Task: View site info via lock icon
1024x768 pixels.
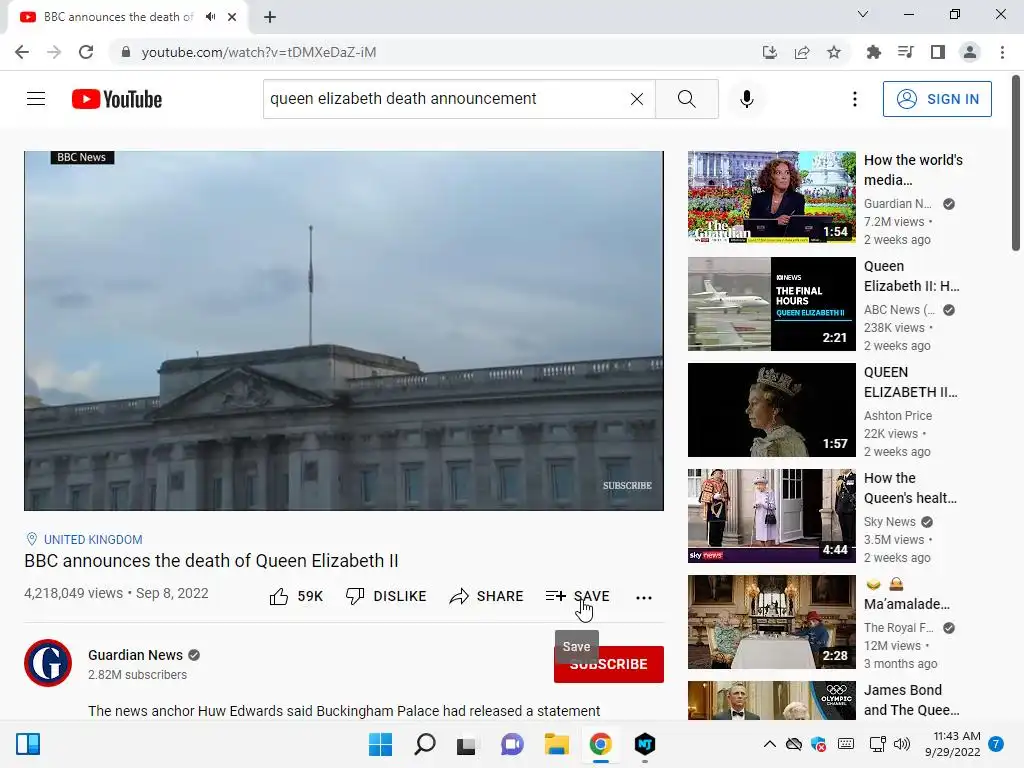Action: (126, 52)
